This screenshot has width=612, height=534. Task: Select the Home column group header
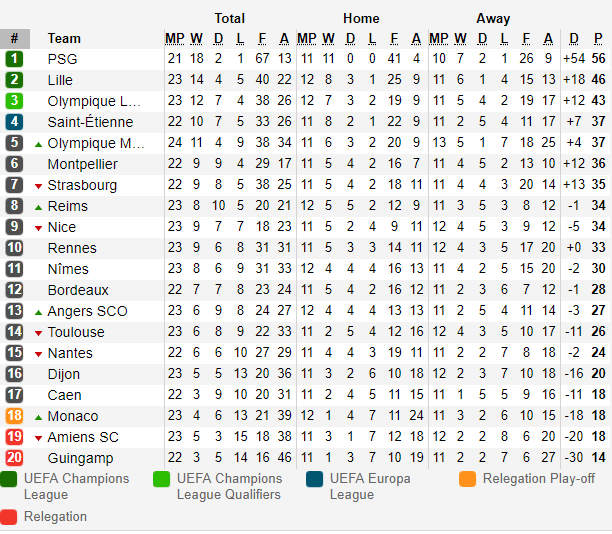[x=361, y=18]
